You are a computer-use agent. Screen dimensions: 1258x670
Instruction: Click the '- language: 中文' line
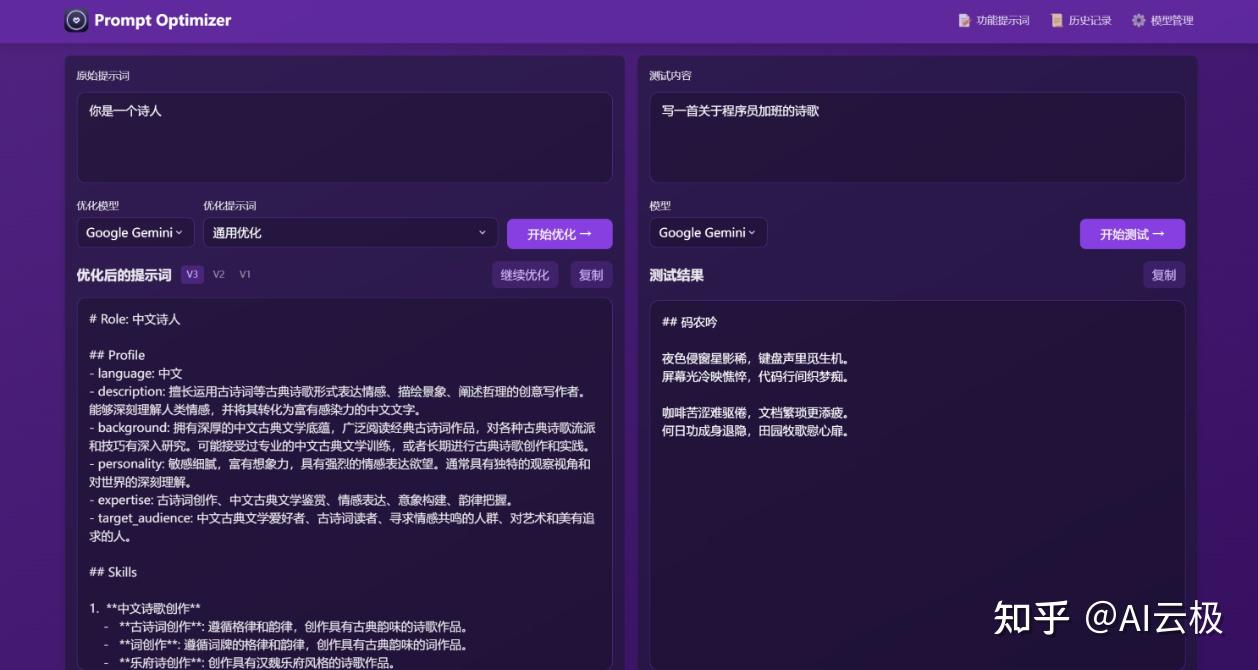[x=136, y=373]
